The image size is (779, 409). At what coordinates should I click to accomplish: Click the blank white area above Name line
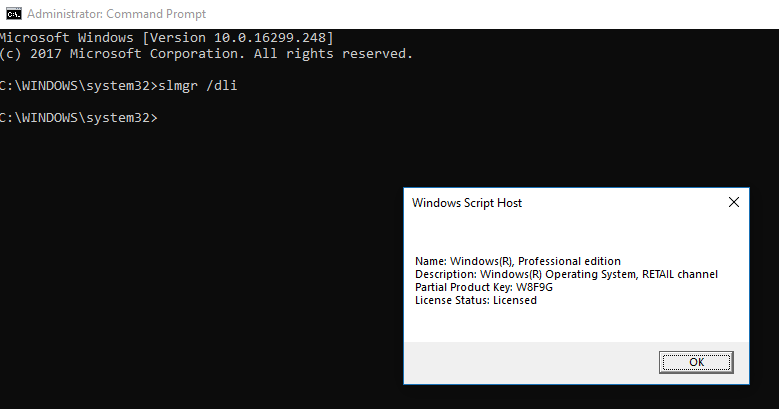(576, 234)
